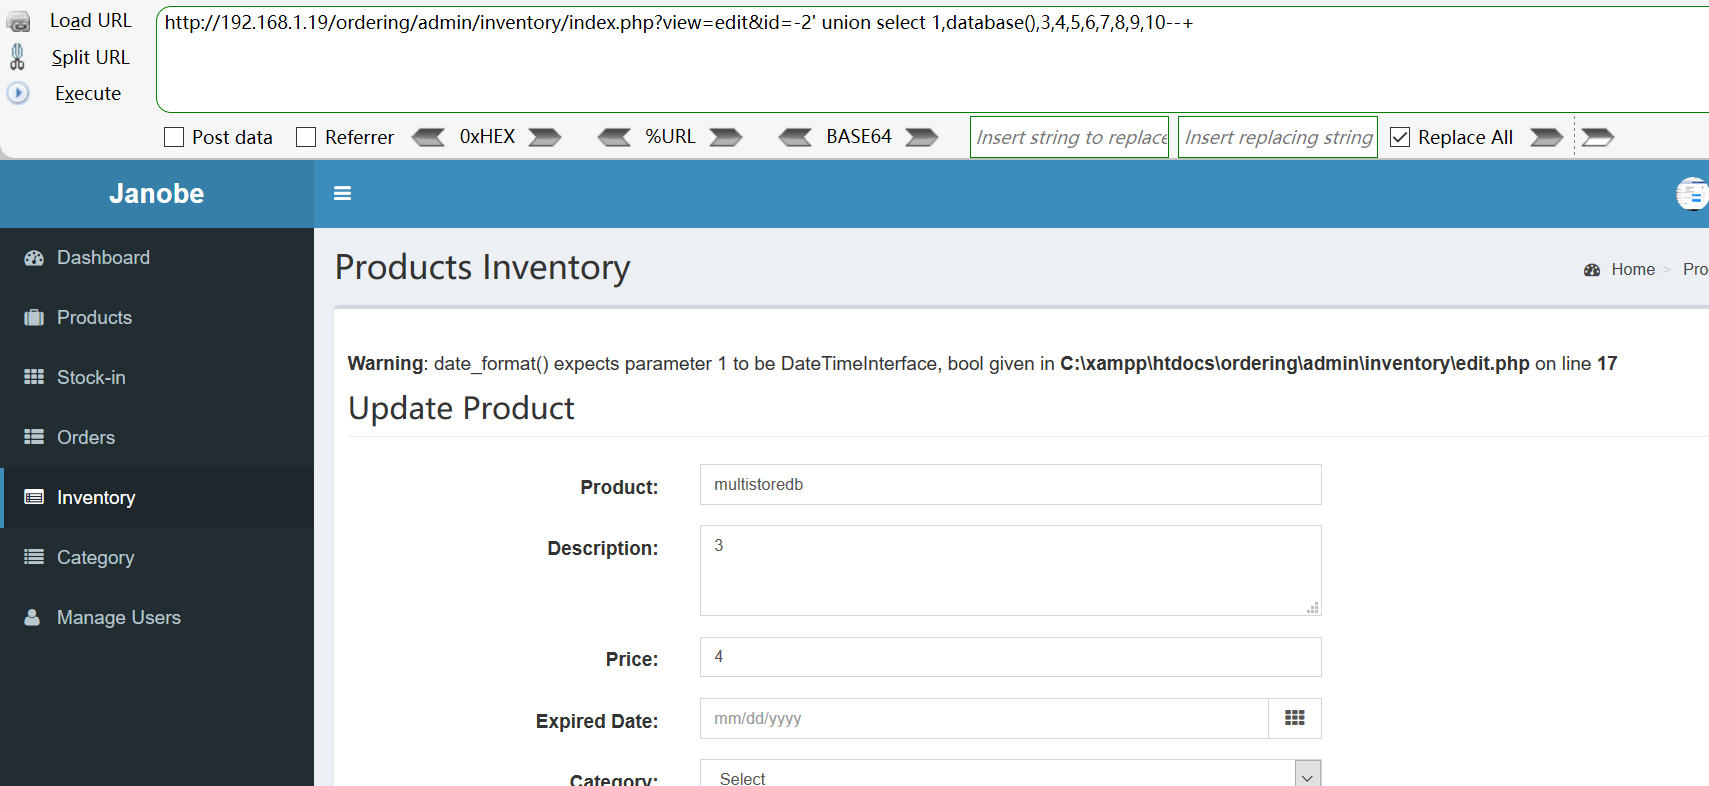Open Category in the sidebar
The height and width of the screenshot is (786, 1709).
[x=157, y=558]
